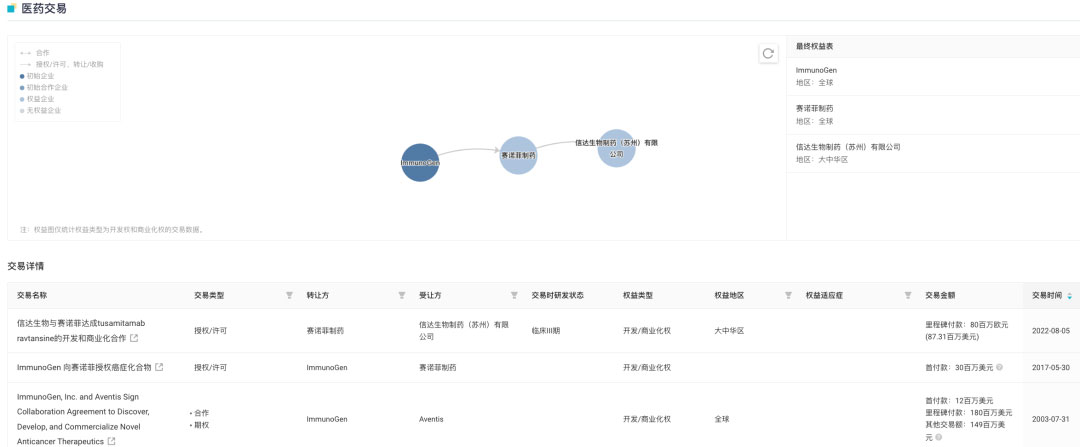Select the ImmunoGen node in graph

point(420,162)
